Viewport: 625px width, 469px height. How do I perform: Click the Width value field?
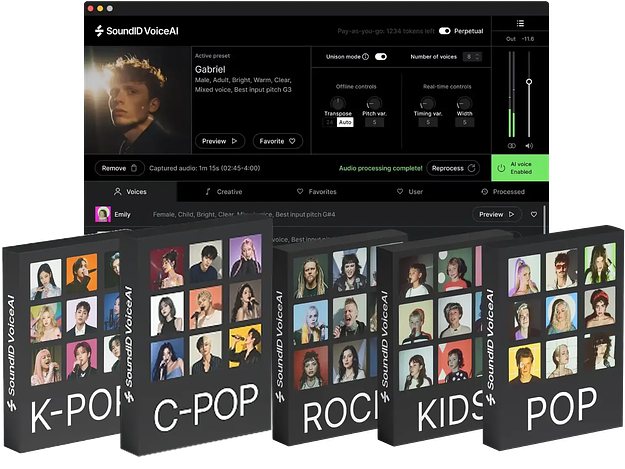(464, 122)
